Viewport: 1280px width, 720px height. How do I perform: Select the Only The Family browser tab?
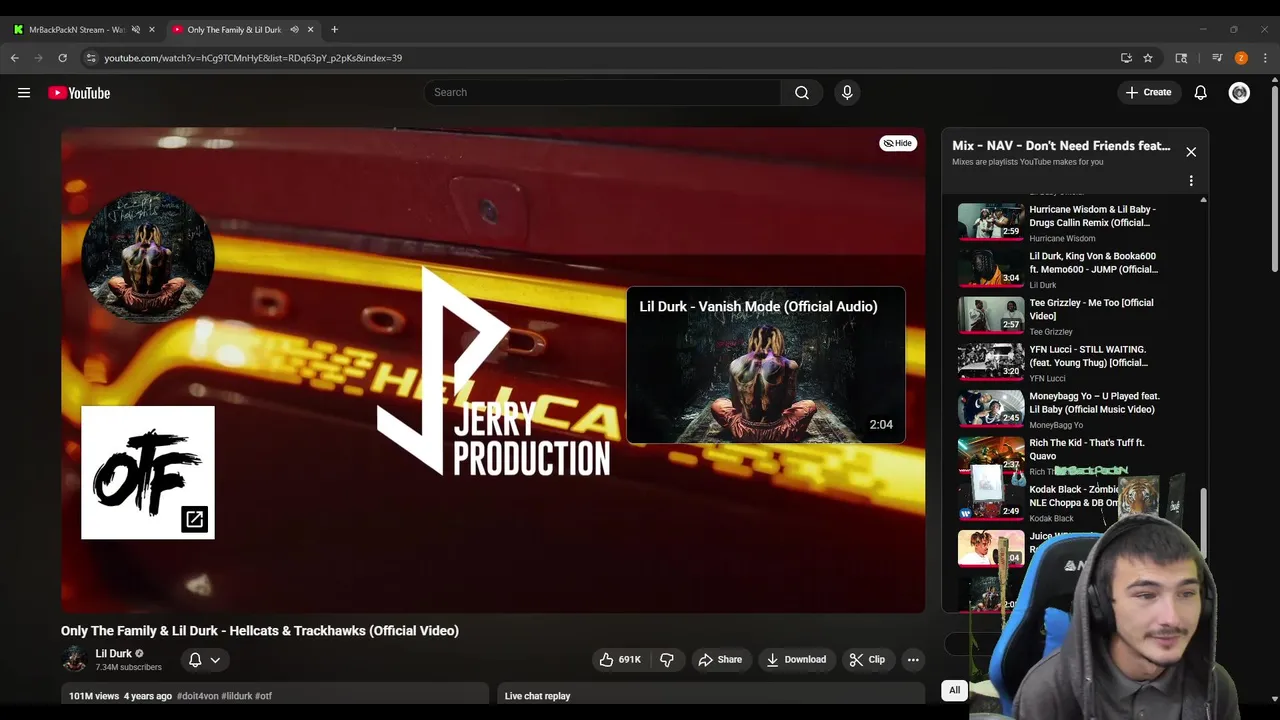pyautogui.click(x=235, y=29)
